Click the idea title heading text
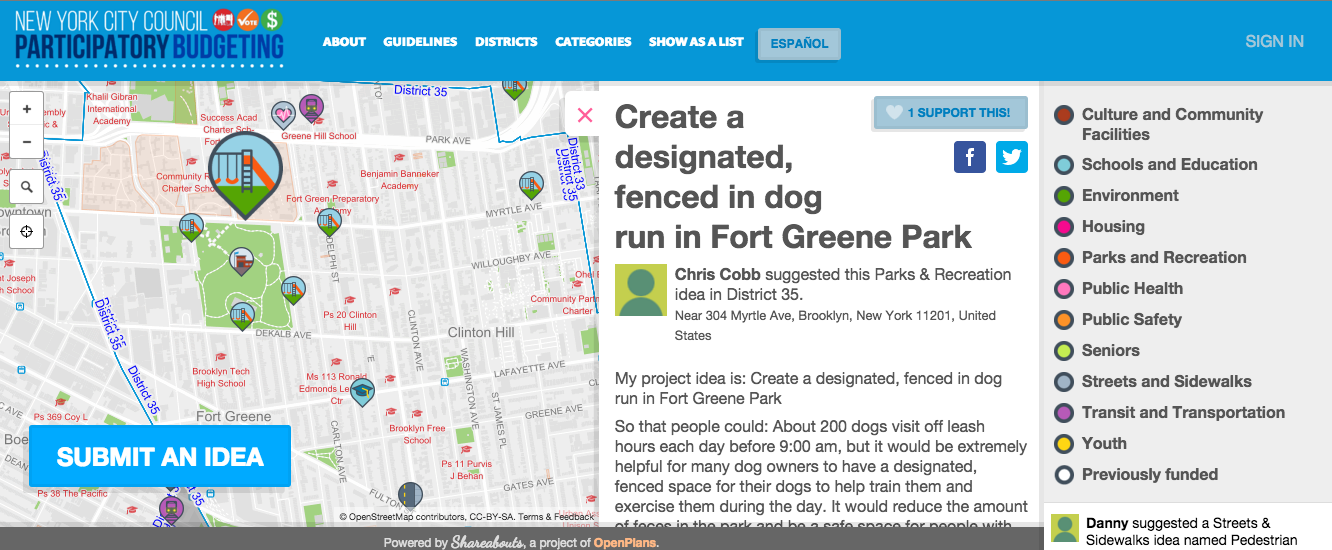Screen dimensions: 1332x550 tap(793, 177)
